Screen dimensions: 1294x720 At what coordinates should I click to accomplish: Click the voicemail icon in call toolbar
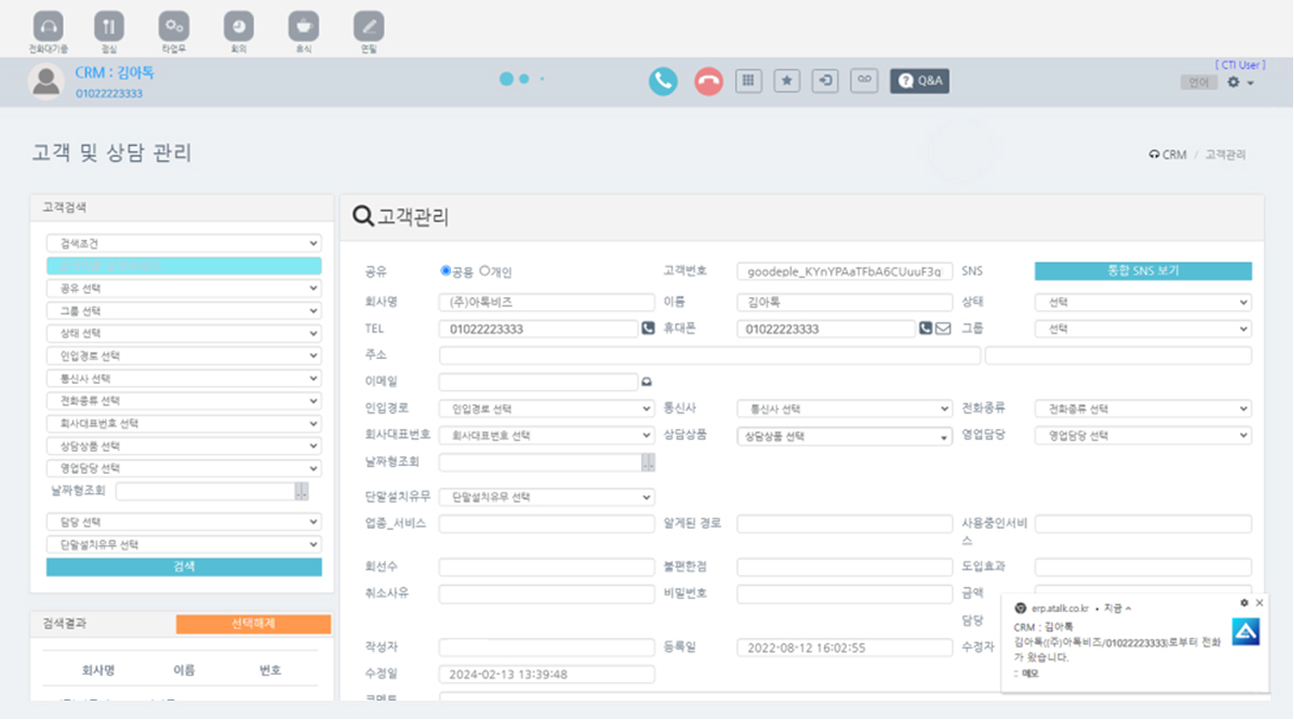click(864, 80)
